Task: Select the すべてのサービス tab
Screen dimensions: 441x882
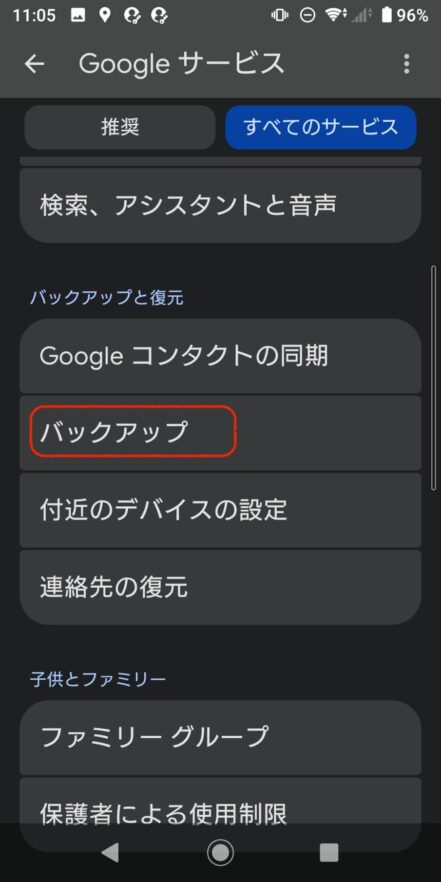Action: tap(321, 128)
